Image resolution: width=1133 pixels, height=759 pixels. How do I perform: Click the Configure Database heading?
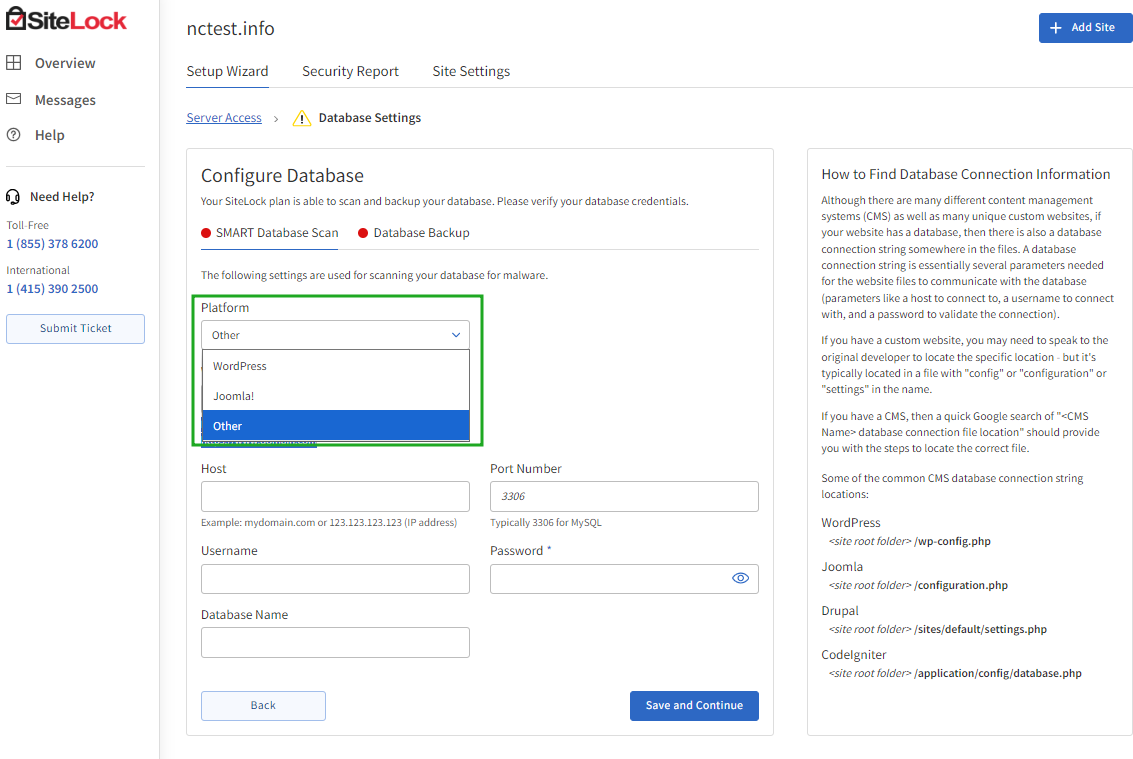tap(283, 176)
